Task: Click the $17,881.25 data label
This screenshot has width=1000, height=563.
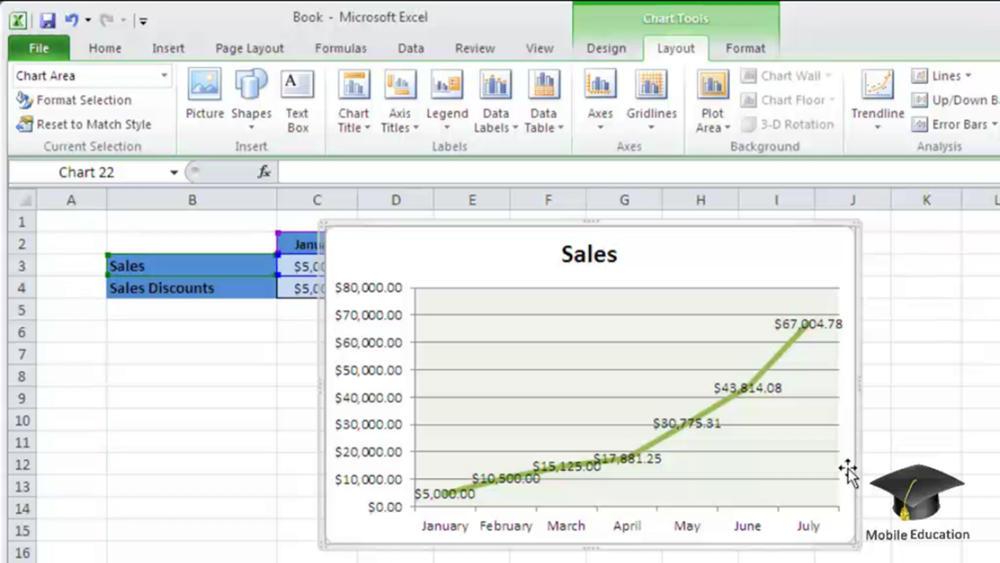Action: 627,458
